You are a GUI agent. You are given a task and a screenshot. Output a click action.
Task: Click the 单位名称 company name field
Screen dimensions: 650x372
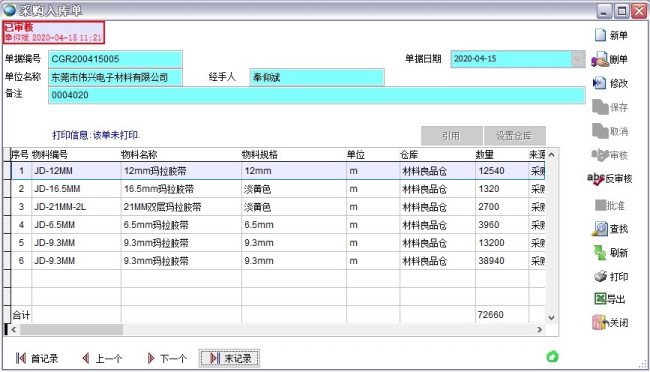[115, 78]
